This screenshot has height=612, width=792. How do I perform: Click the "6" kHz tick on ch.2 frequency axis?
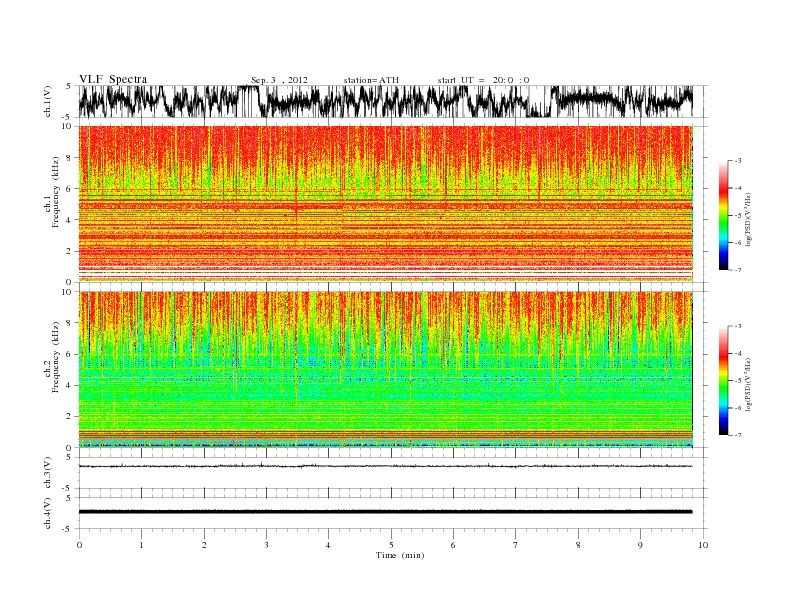70,354
